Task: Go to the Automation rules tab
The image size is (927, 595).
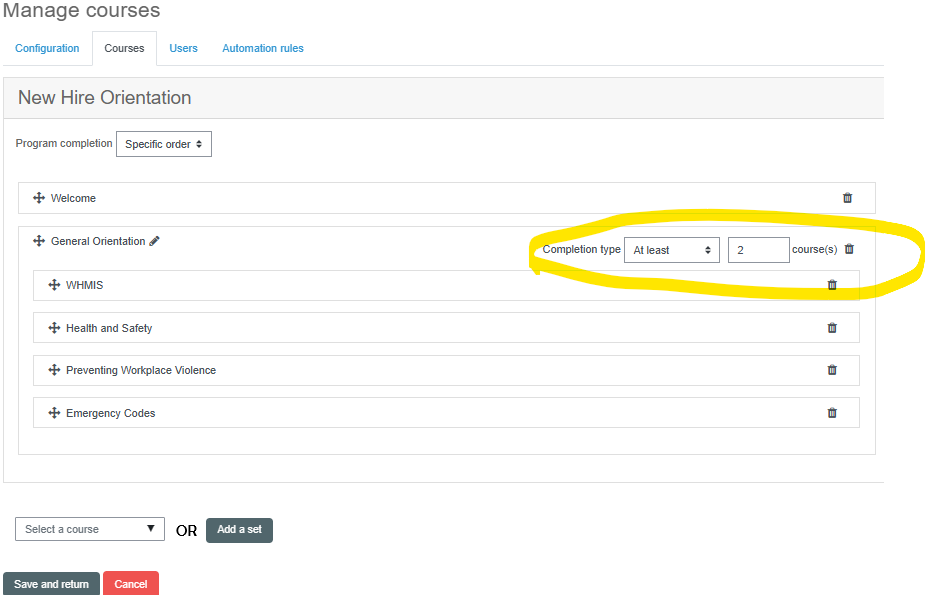Action: click(x=263, y=48)
